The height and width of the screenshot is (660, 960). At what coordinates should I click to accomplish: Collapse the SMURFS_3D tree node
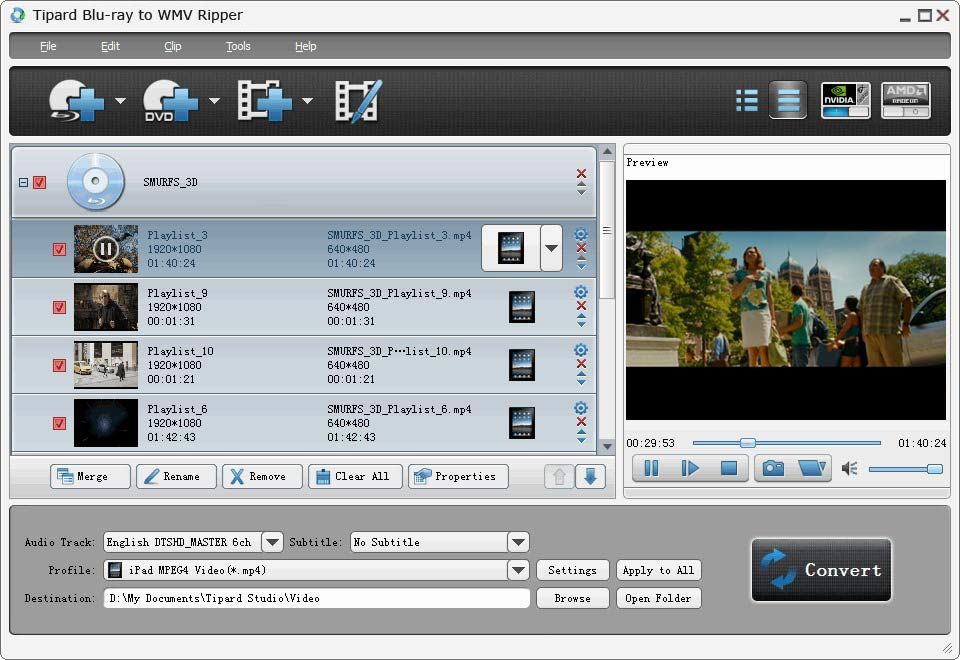tap(23, 182)
